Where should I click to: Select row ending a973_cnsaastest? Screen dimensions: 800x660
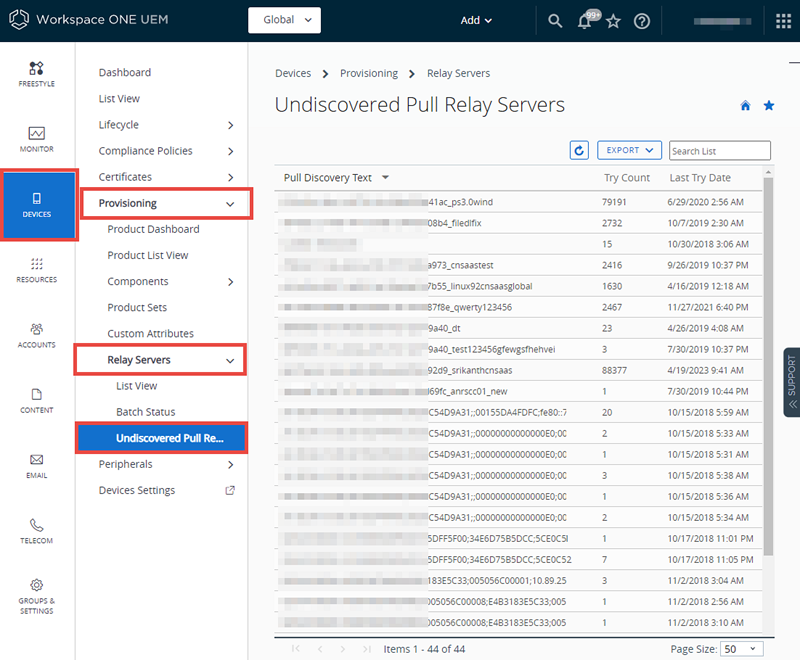518,265
